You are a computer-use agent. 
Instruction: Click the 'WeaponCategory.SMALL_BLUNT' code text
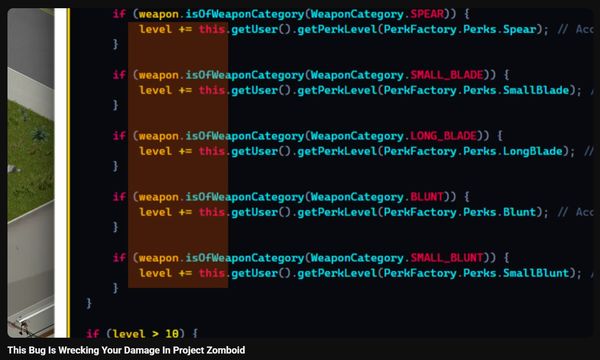point(397,257)
